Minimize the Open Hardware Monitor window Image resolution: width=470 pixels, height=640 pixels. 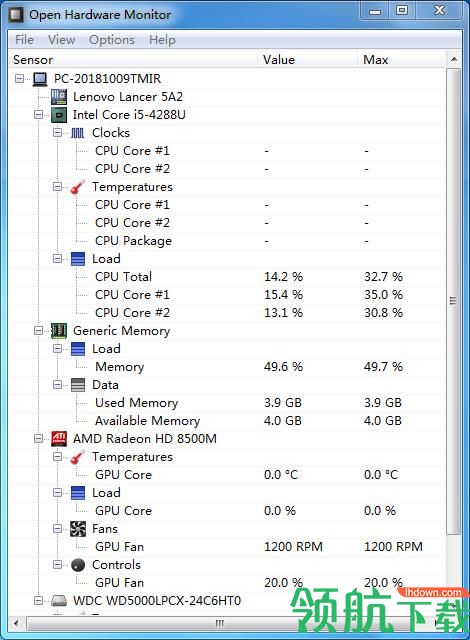coord(375,11)
